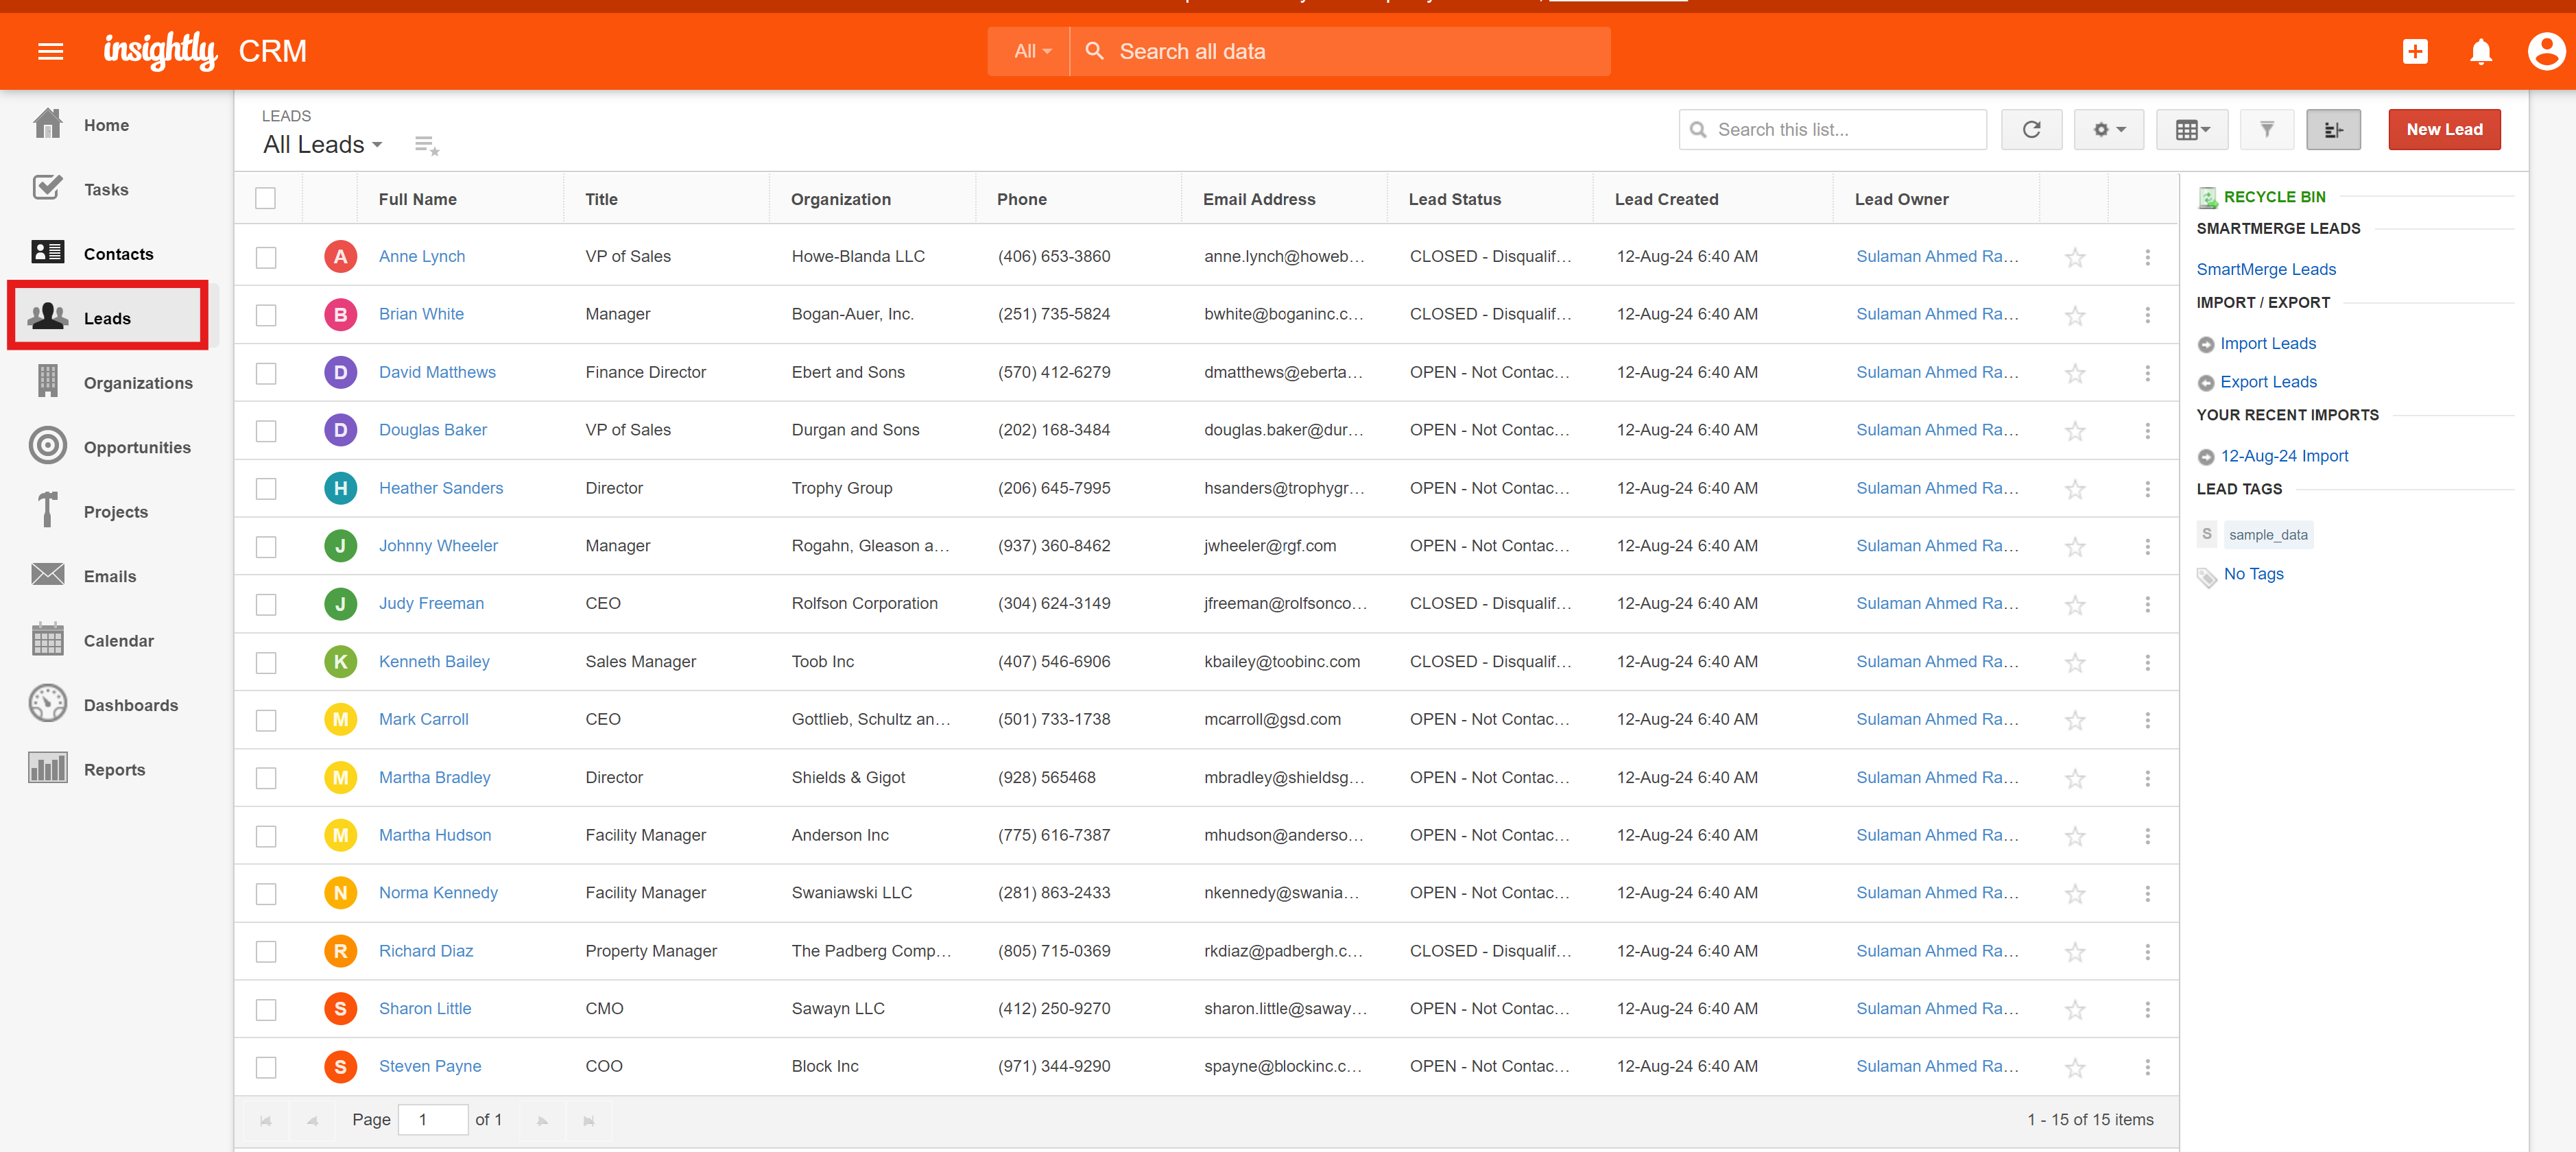Click the filter funnel icon
The width and height of the screenshot is (2576, 1152).
2267,130
